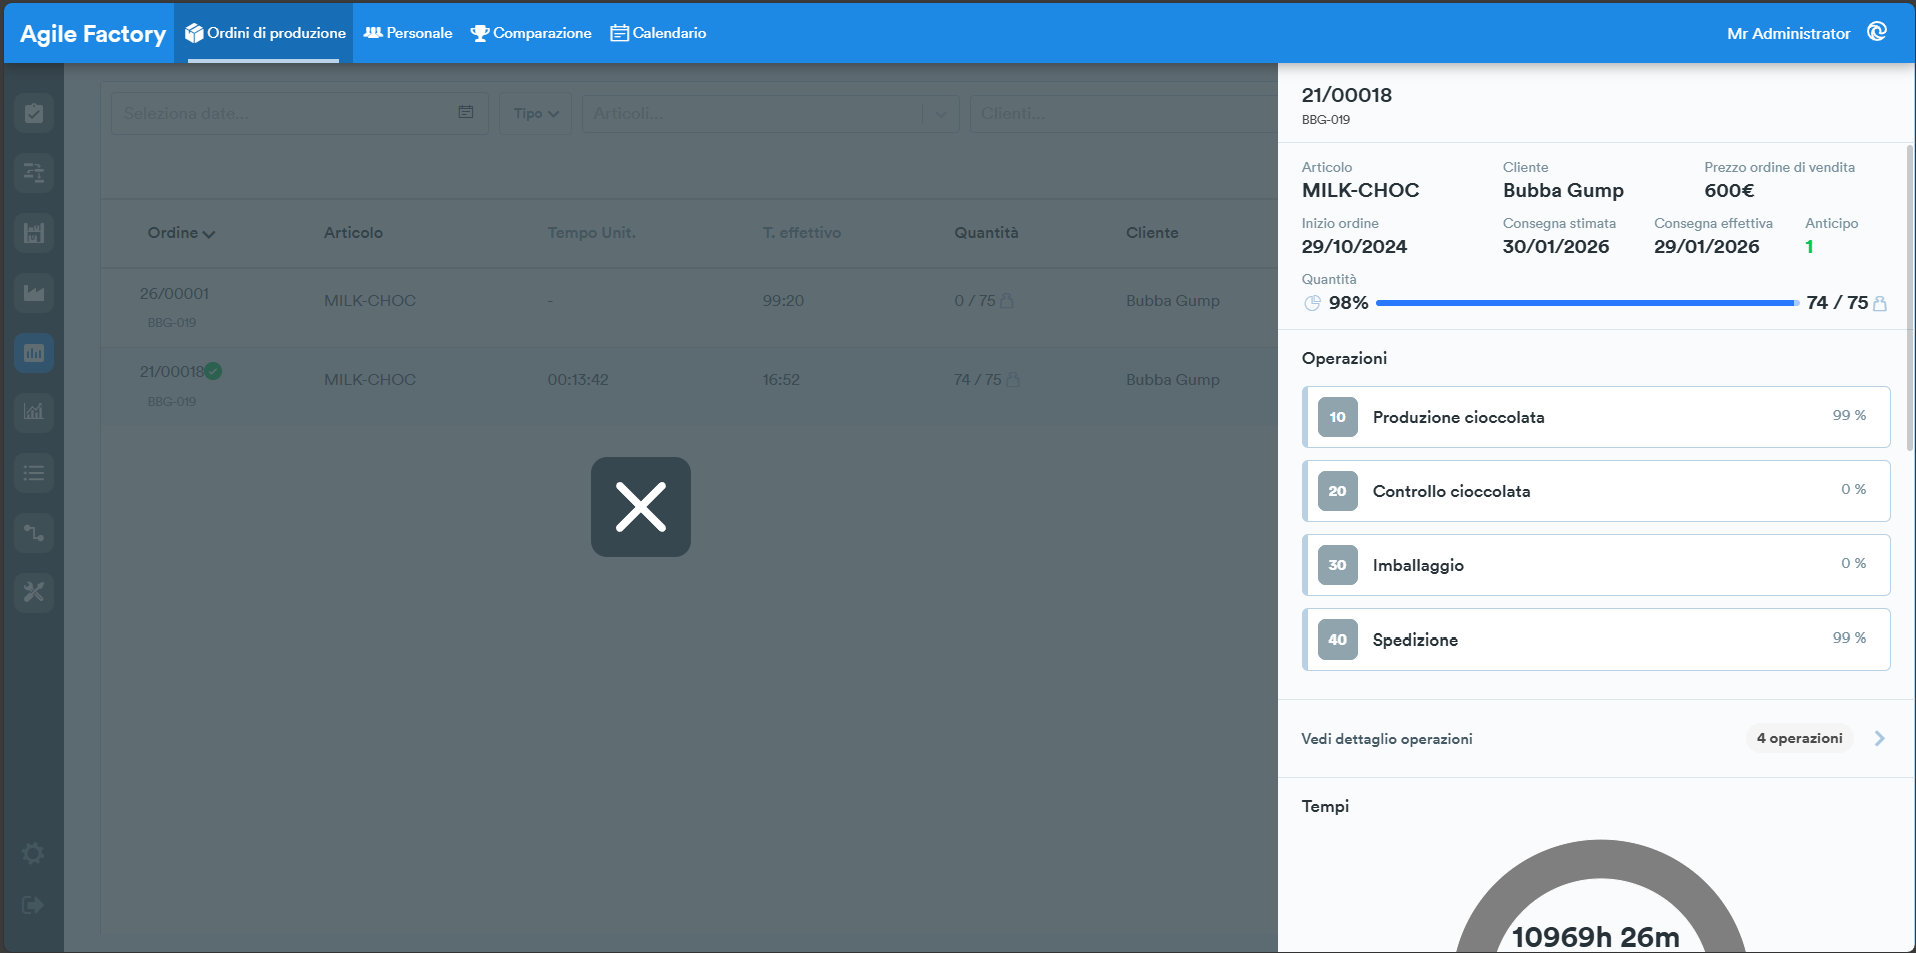This screenshot has height=953, width=1916.
Task: Click the Clienti filter field
Action: coord(1123,113)
